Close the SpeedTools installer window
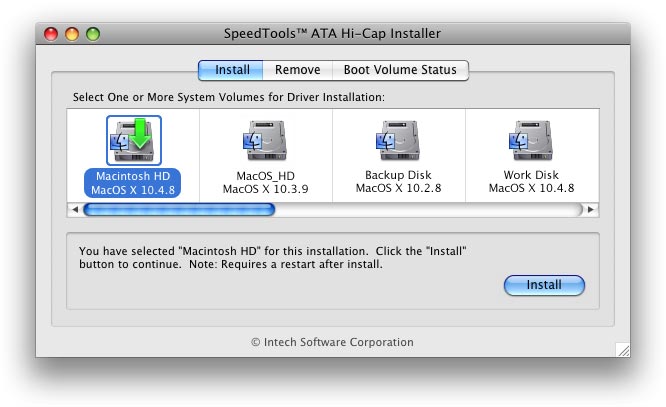The width and height of the screenshot is (666, 407). coord(51,35)
